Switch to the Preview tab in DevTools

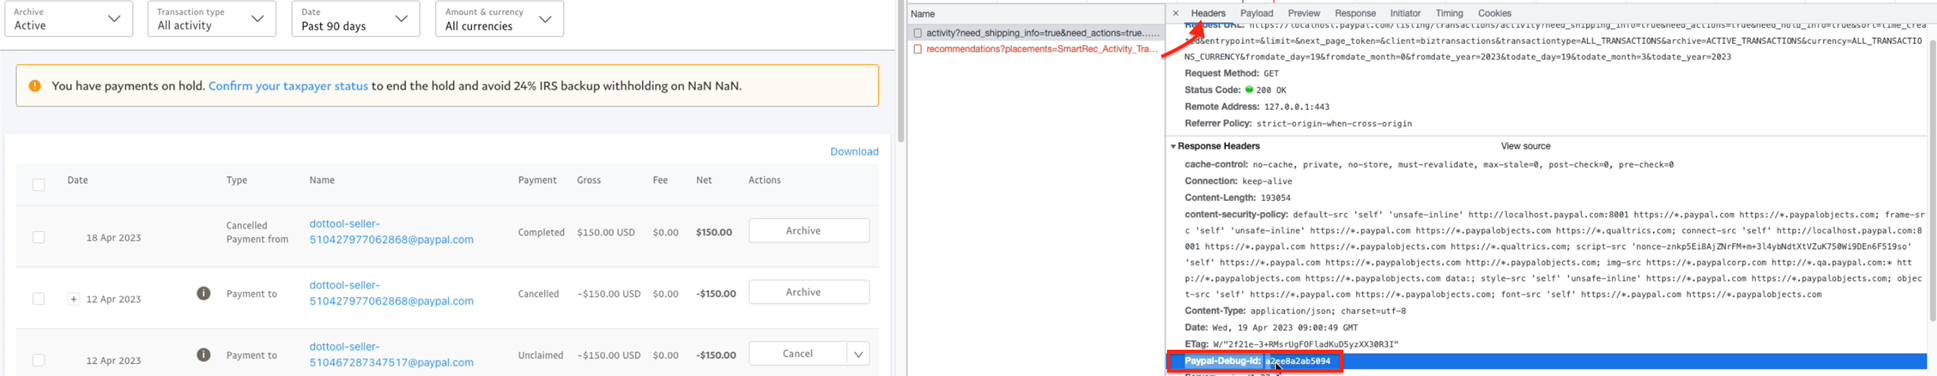(x=1304, y=13)
